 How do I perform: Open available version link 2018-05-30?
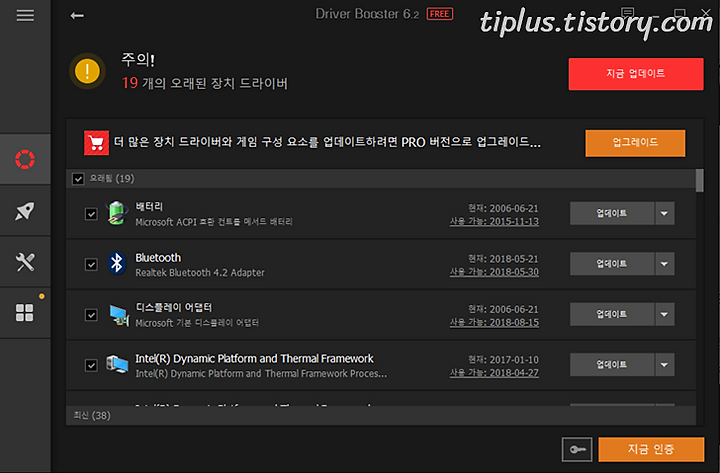(494, 272)
